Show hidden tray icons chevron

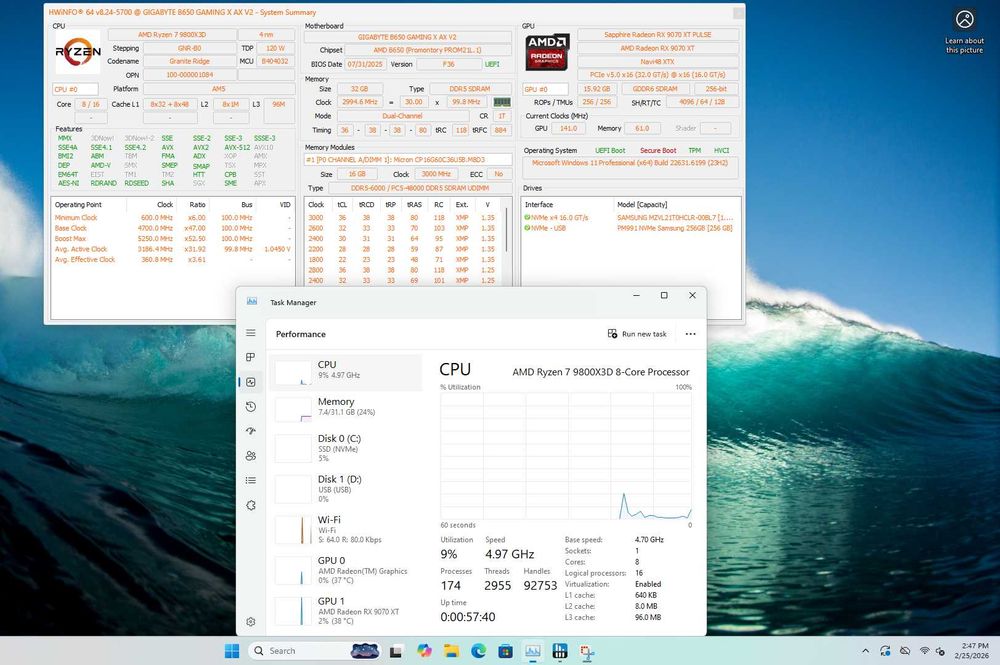(865, 651)
